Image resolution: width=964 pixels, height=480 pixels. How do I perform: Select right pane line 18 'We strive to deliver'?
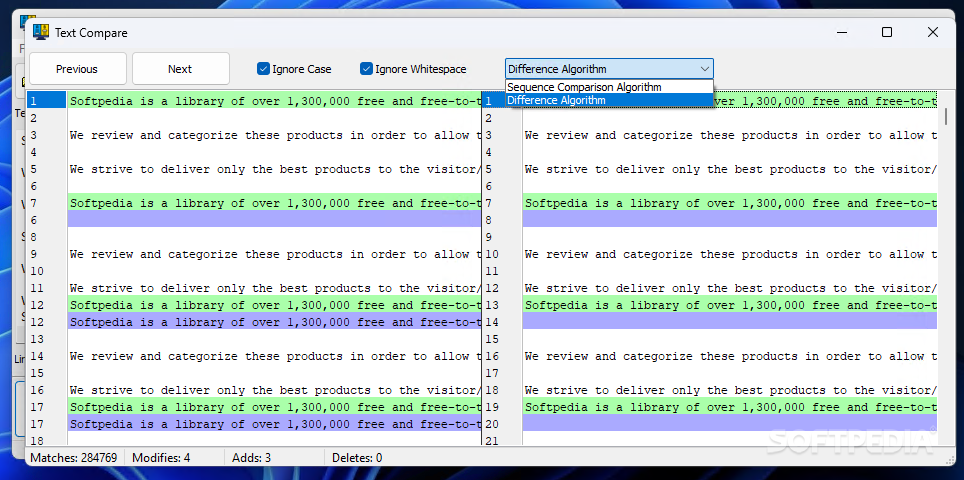pos(730,390)
